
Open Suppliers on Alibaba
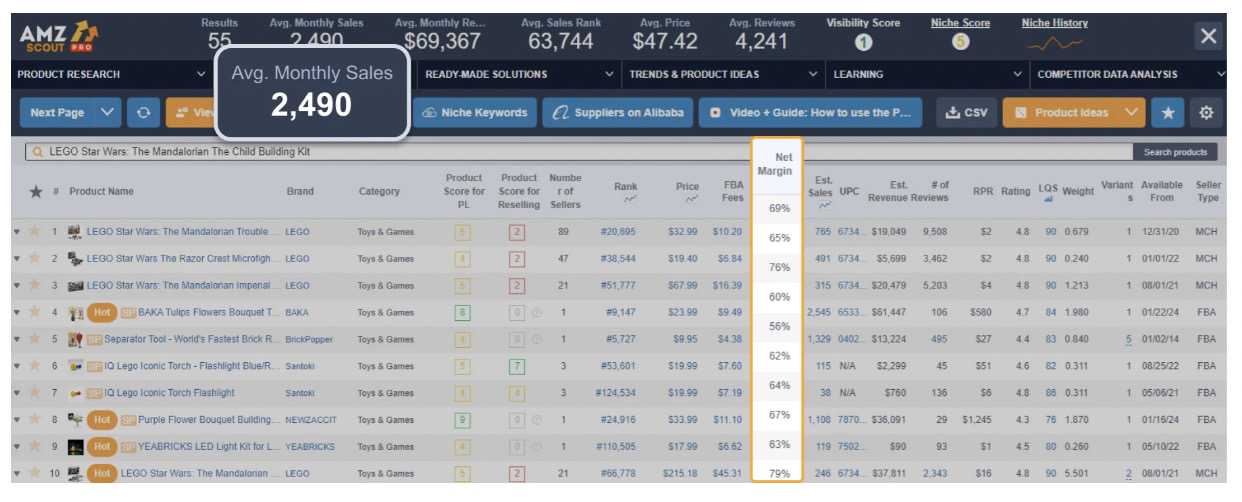point(619,113)
